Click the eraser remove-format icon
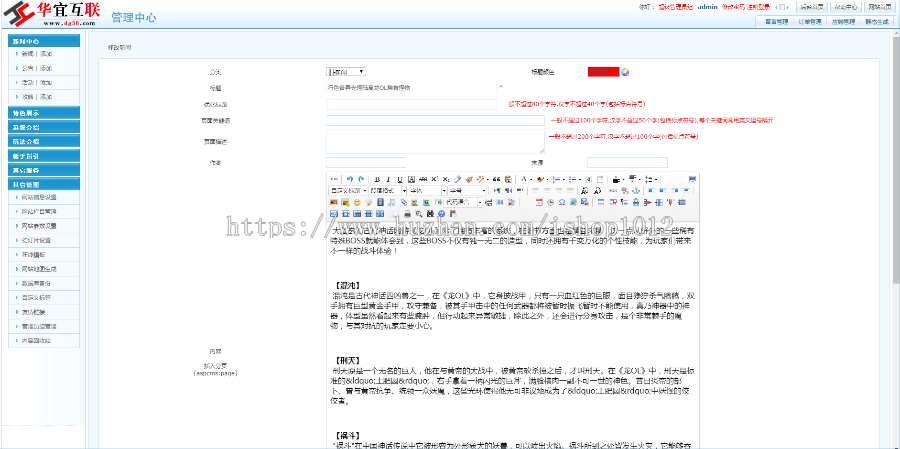The image size is (900, 449). [457, 179]
